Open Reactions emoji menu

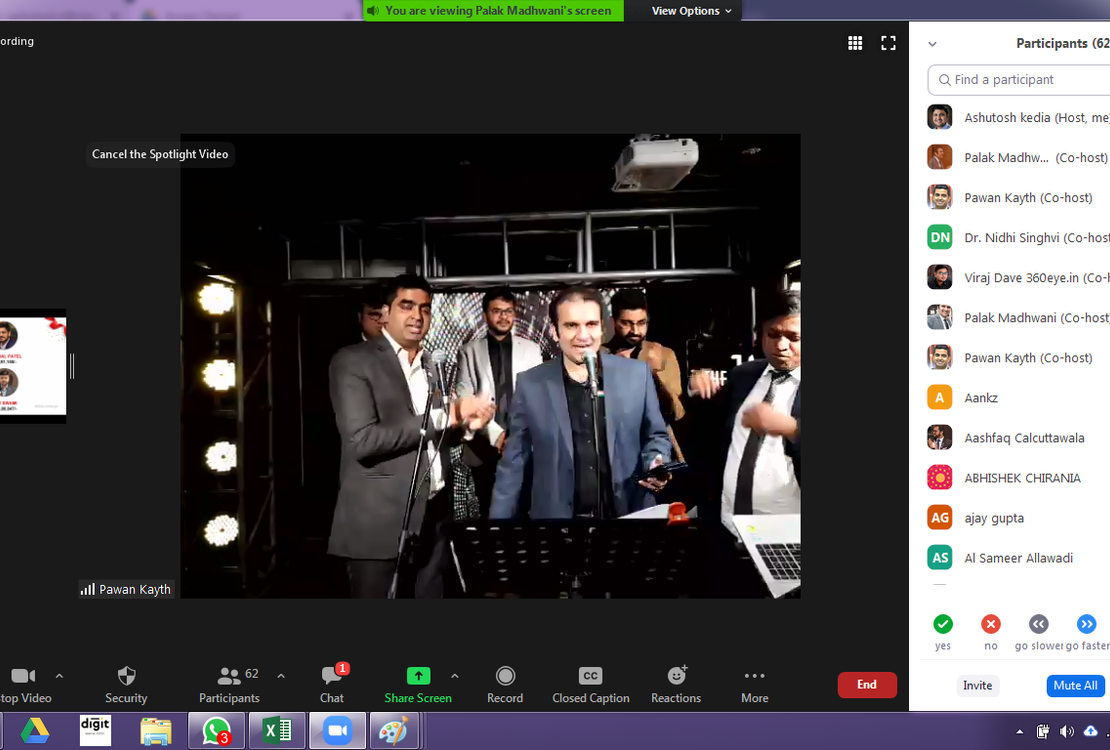tap(676, 684)
